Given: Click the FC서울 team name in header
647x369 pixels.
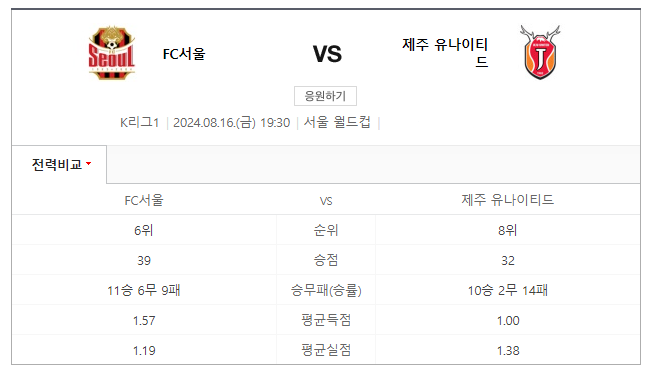Looking at the screenshot, I should click(x=184, y=54).
